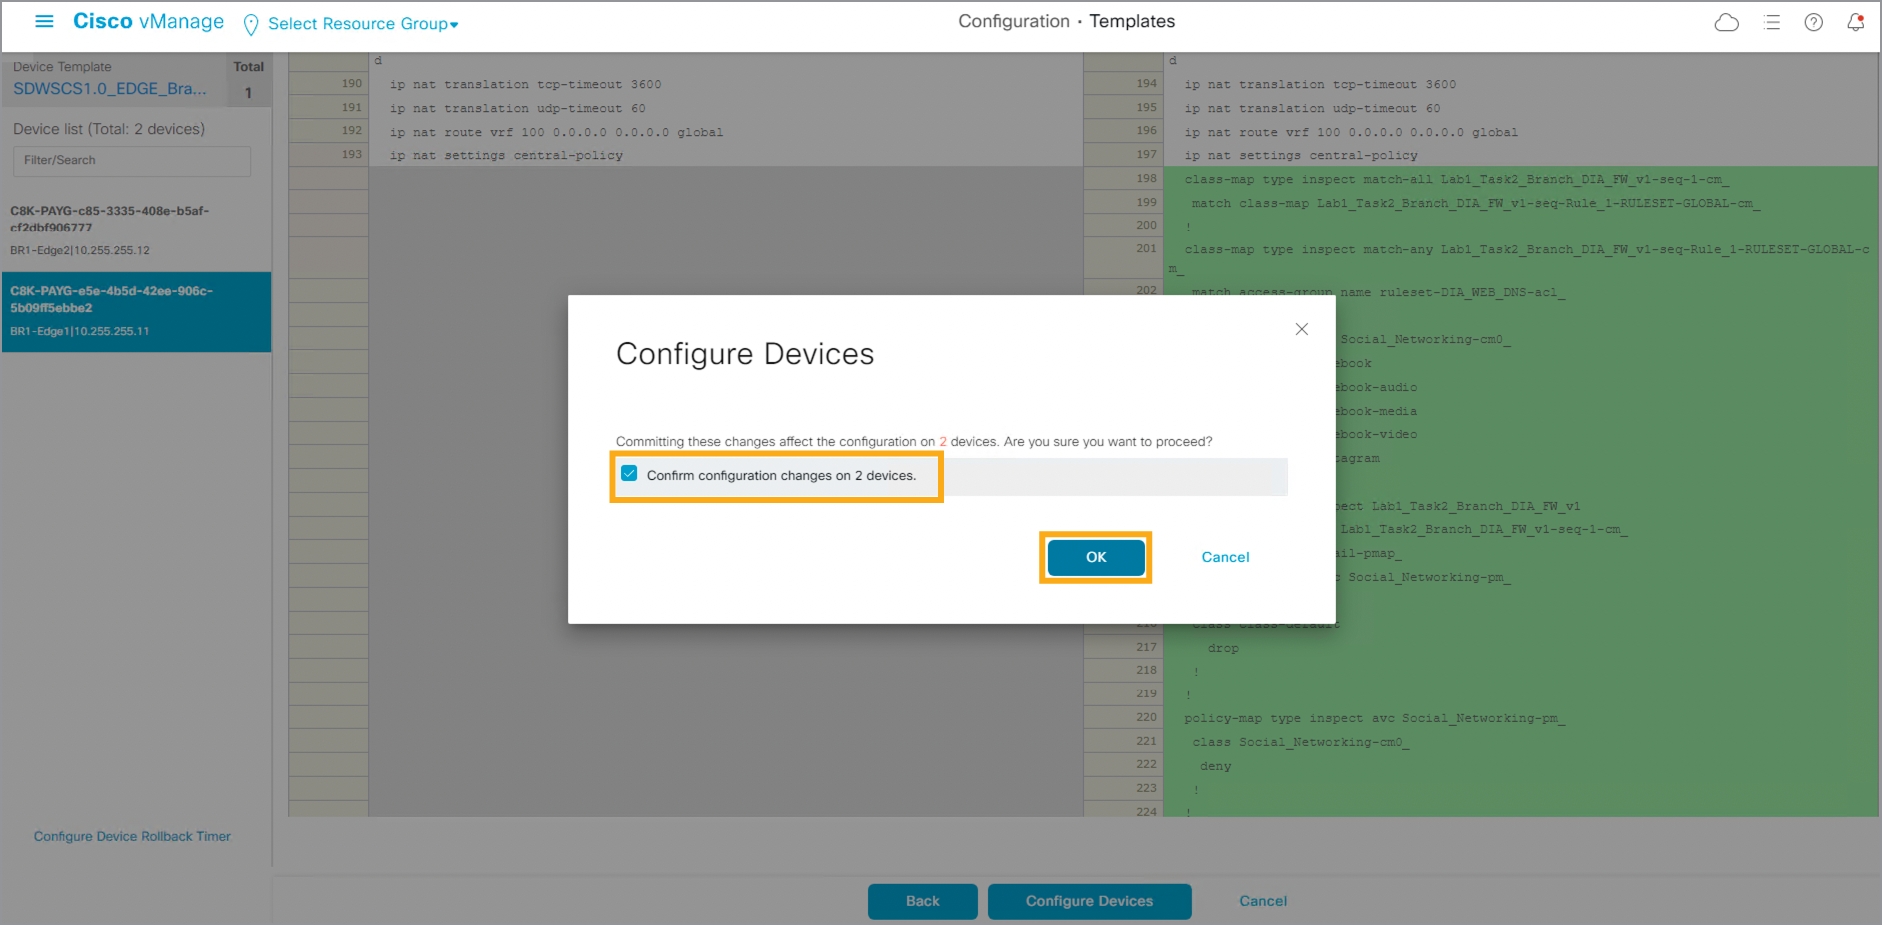1882x925 pixels.
Task: Click the Total count value 1
Action: (x=248, y=93)
